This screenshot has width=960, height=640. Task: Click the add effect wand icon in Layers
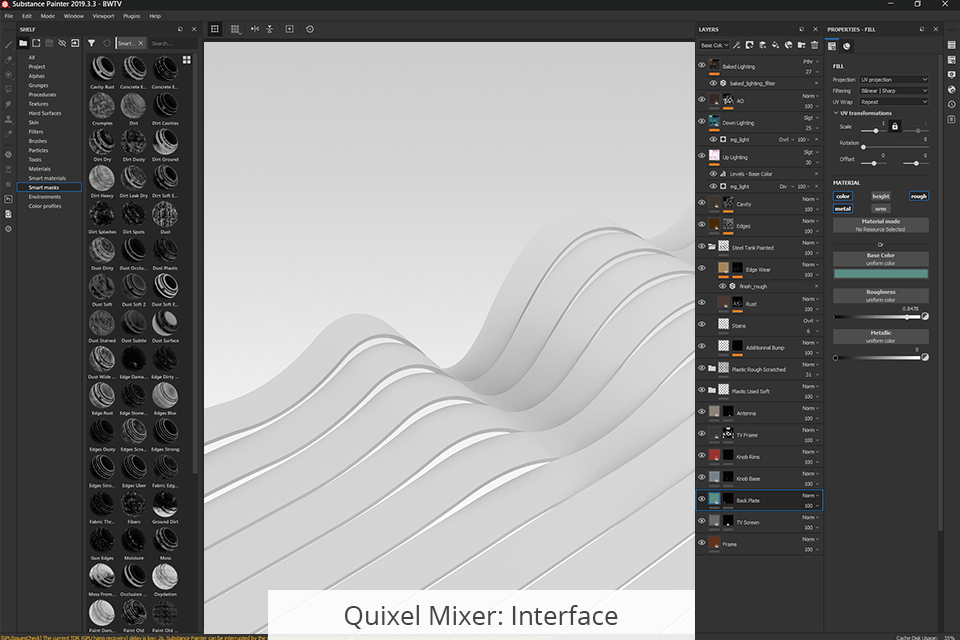pos(737,45)
